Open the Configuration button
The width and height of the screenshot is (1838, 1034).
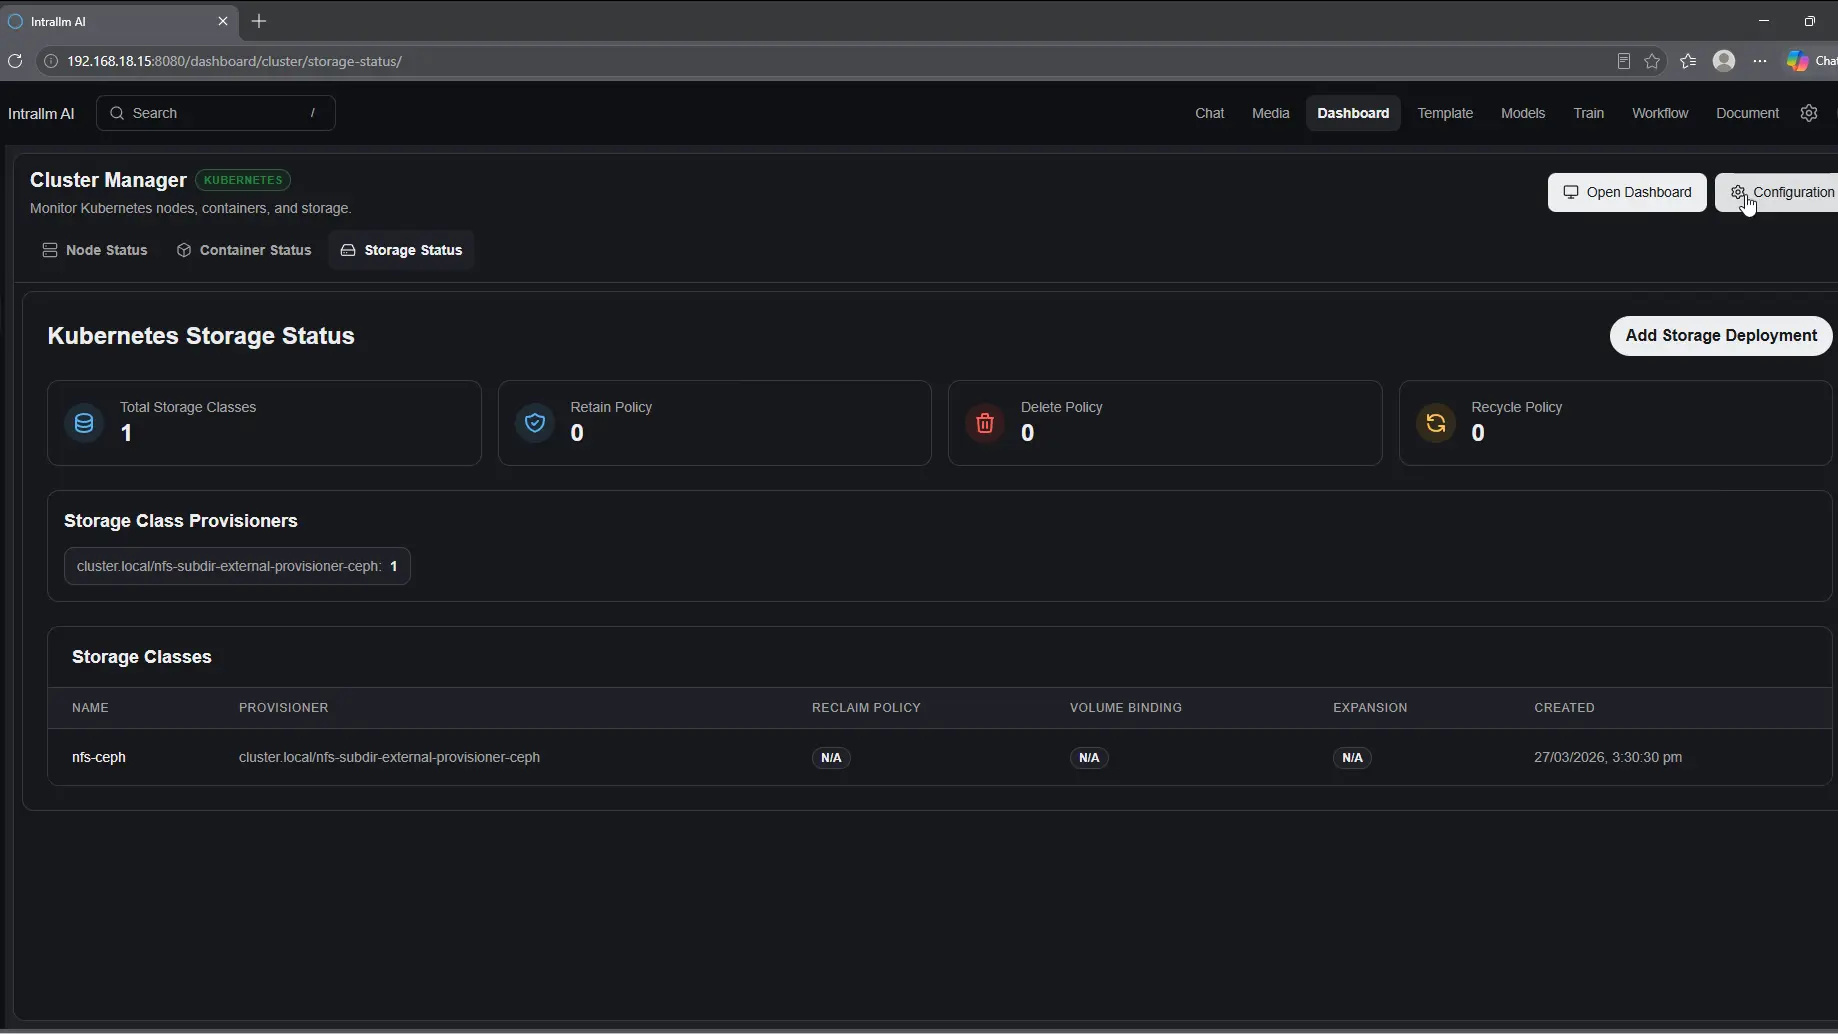1777,192
